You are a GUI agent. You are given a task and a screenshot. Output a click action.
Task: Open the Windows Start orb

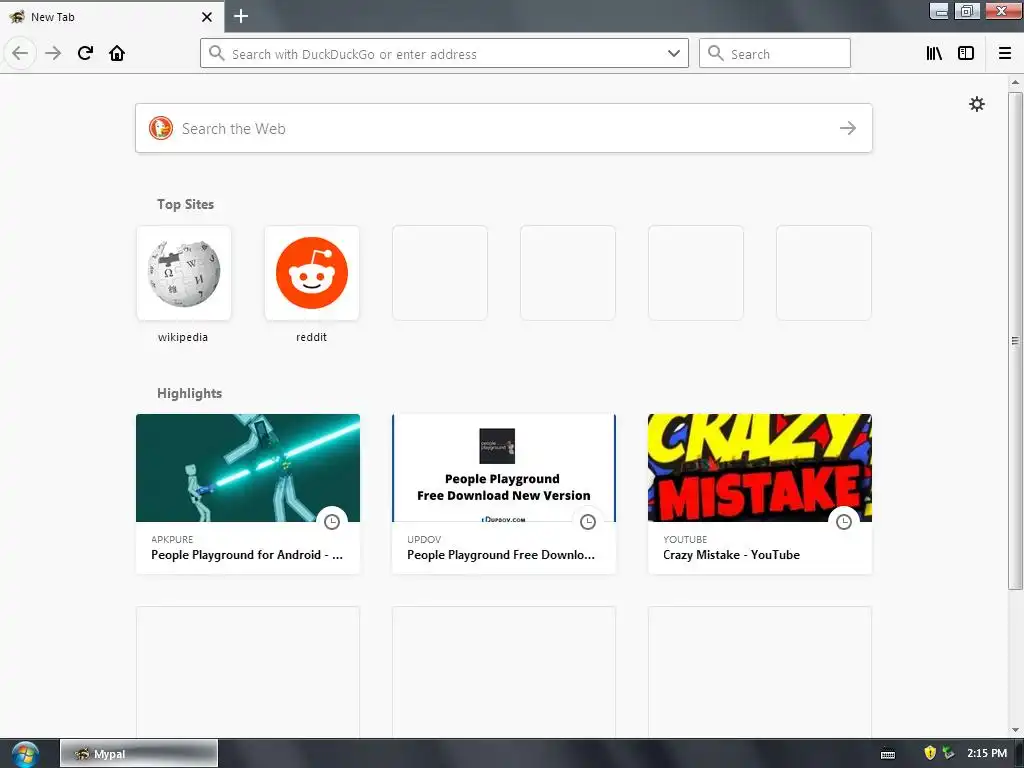tap(25, 754)
